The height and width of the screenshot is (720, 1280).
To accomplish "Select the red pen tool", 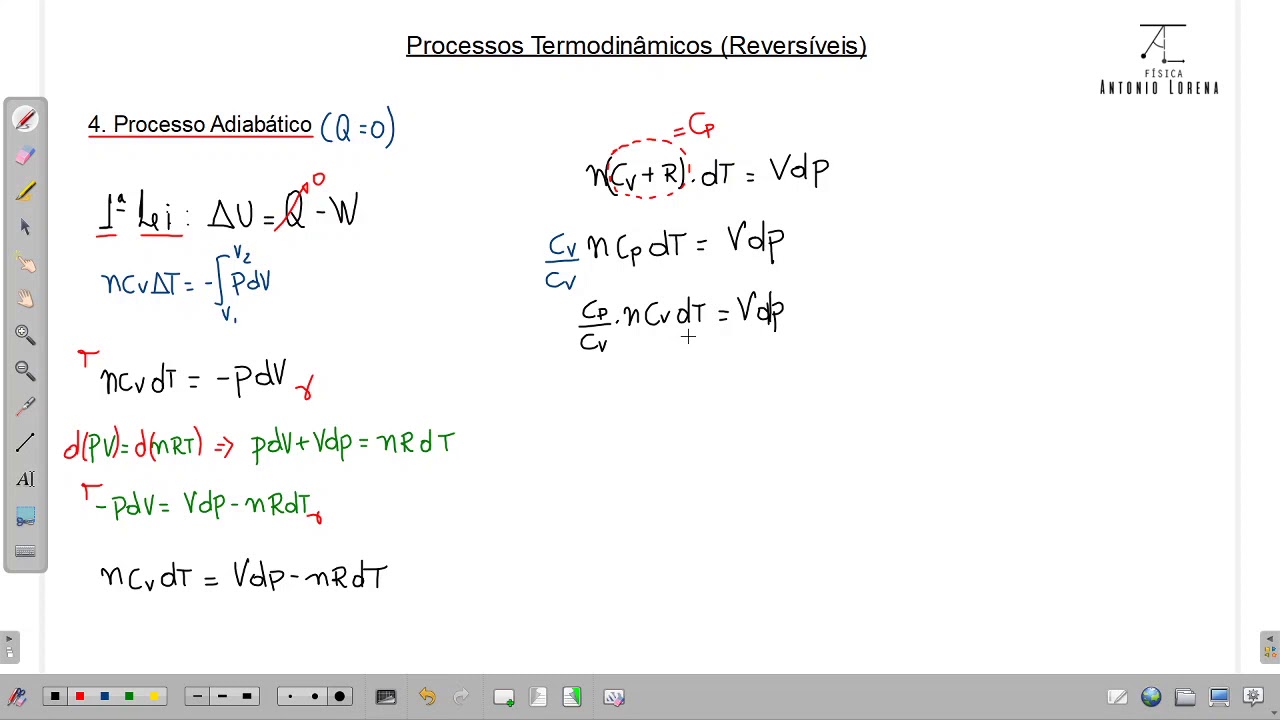I will click(25, 120).
